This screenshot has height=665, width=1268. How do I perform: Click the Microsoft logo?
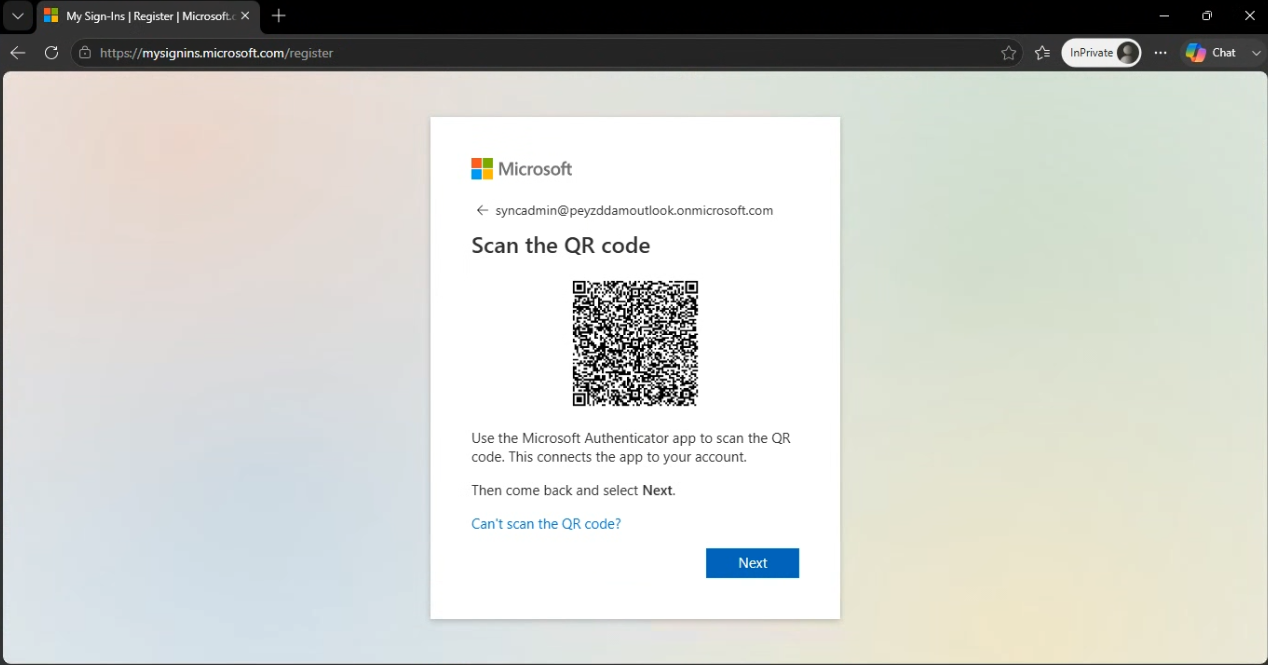click(x=521, y=169)
